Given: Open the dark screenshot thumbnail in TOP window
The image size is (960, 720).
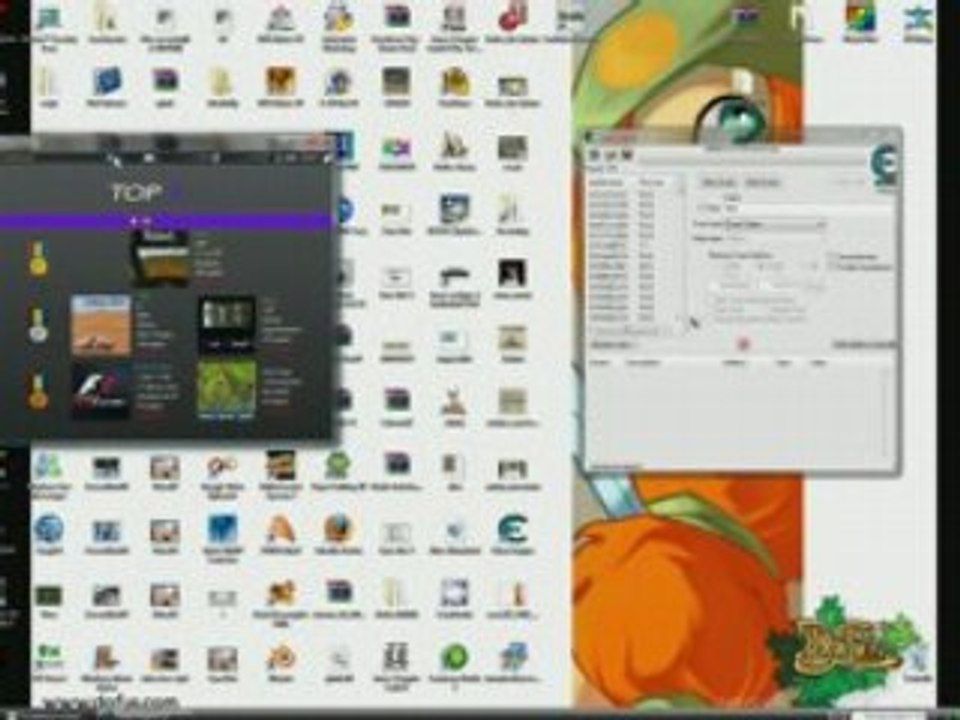Looking at the screenshot, I should tap(226, 324).
